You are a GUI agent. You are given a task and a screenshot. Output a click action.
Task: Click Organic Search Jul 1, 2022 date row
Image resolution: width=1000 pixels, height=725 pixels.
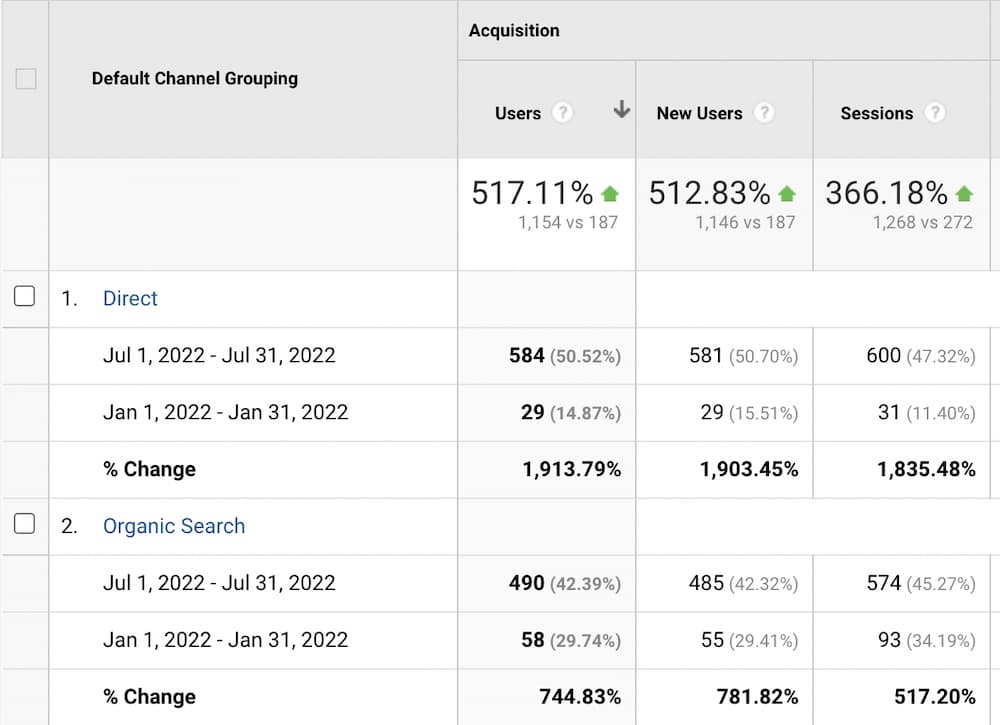(x=219, y=583)
